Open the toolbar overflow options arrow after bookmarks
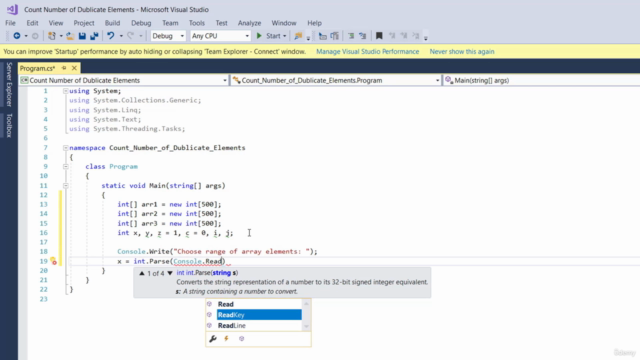 (x=426, y=38)
